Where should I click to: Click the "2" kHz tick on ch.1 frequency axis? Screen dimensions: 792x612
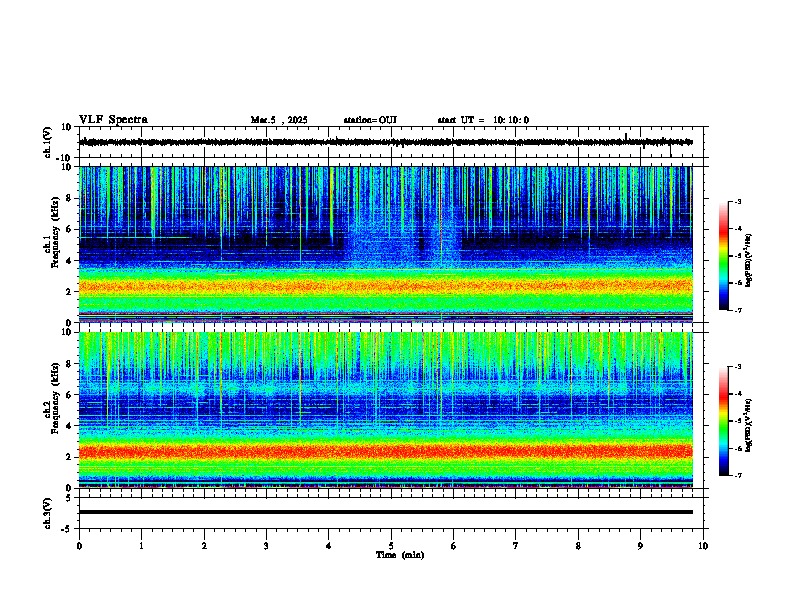click(x=70, y=292)
